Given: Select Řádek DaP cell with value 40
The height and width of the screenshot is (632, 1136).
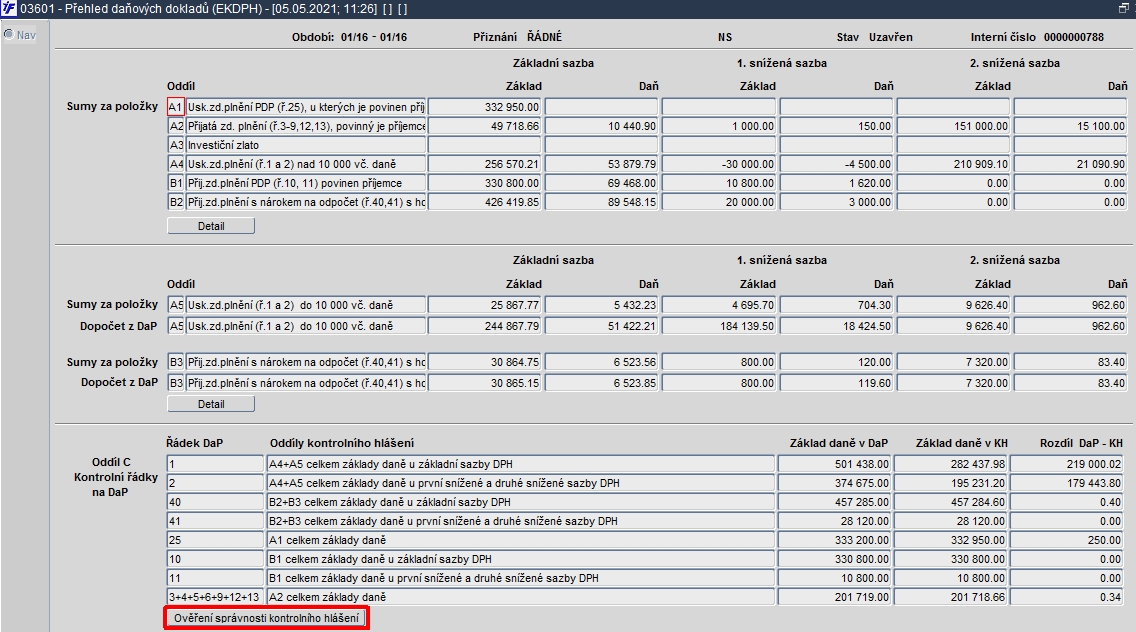Looking at the screenshot, I should [215, 502].
